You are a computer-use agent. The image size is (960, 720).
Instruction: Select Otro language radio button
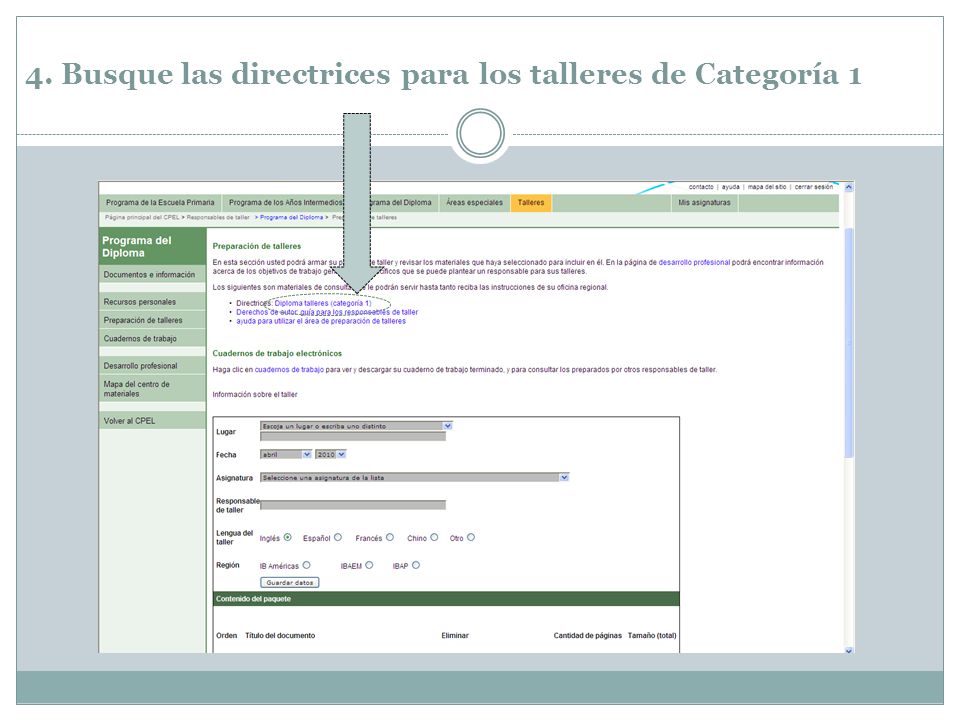[471, 537]
